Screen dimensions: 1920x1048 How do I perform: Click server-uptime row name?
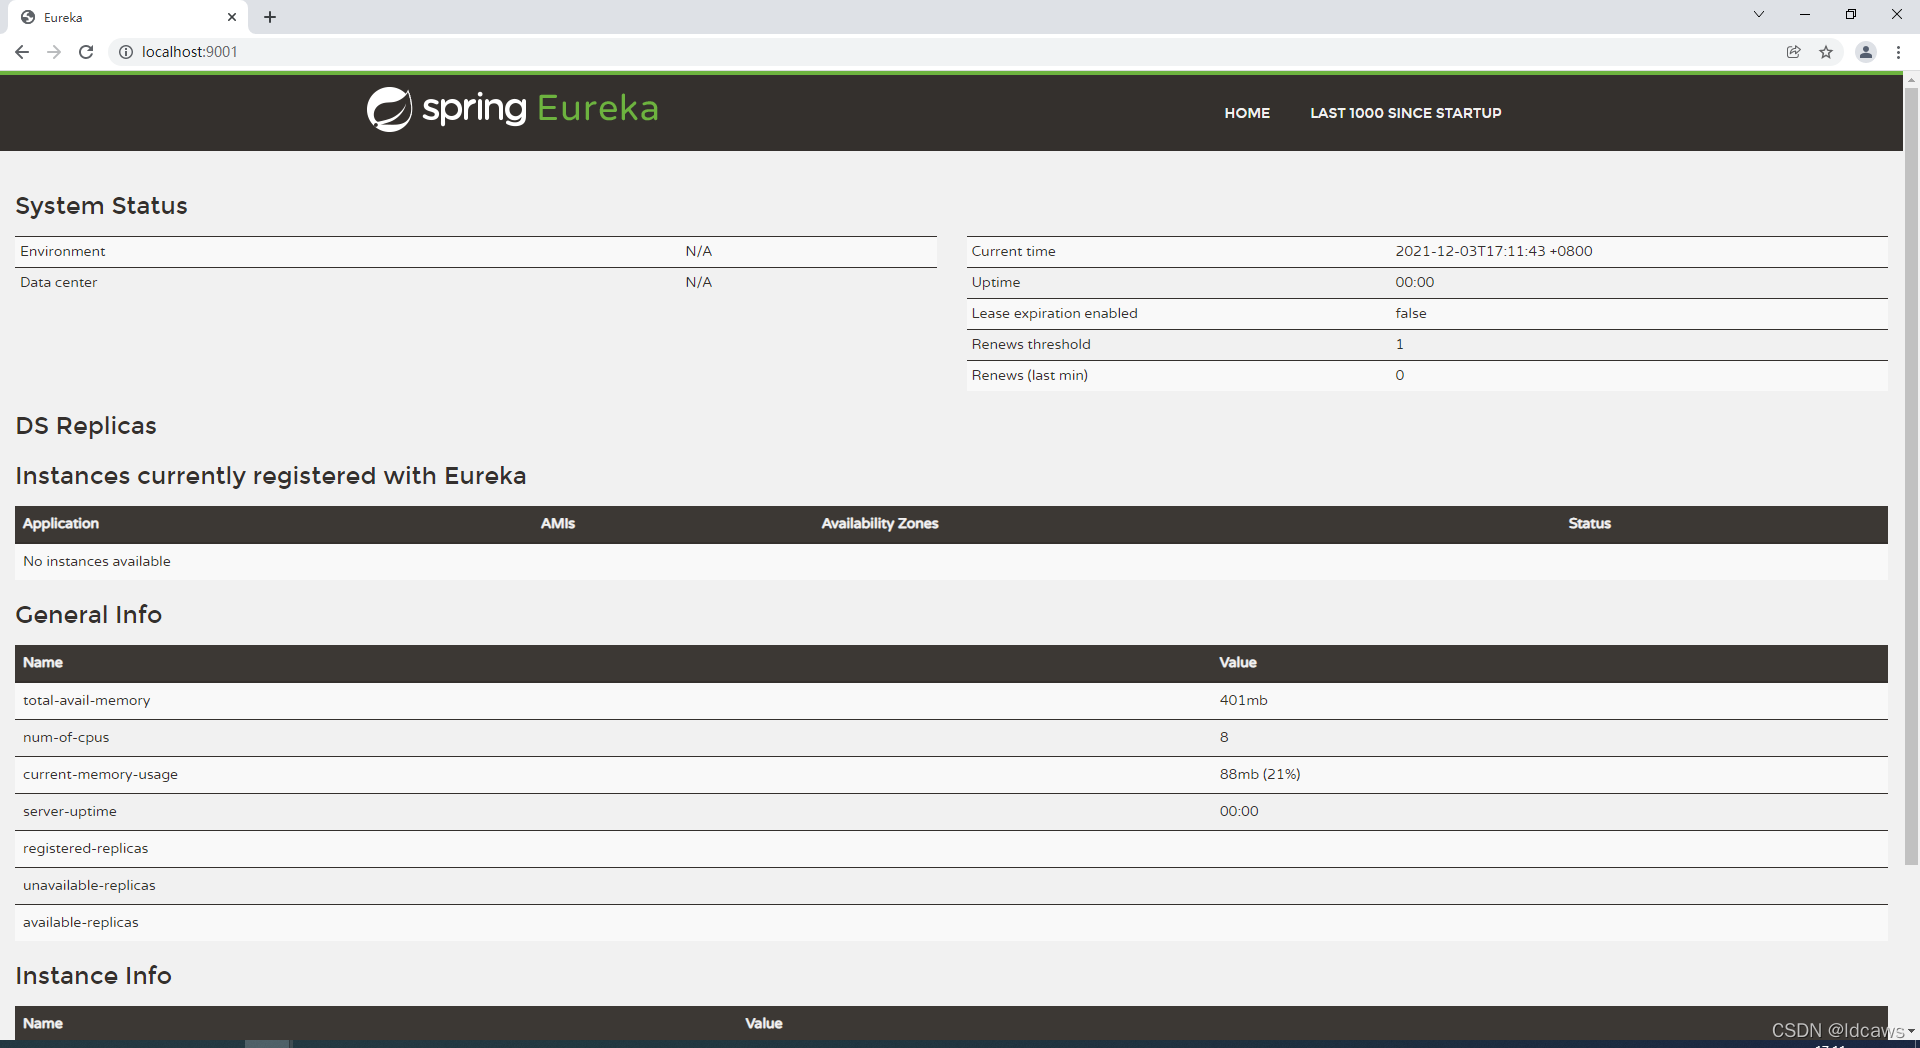pos(70,812)
